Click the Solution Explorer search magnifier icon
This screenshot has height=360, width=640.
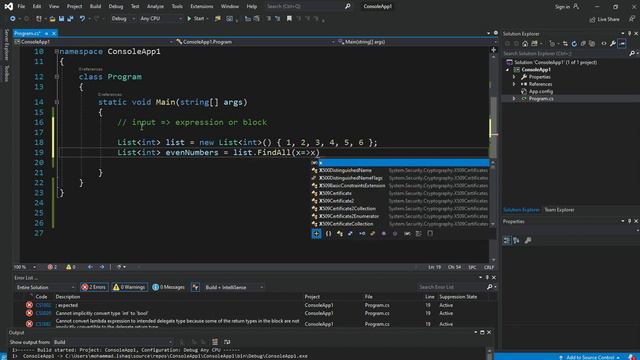[x=632, y=53]
